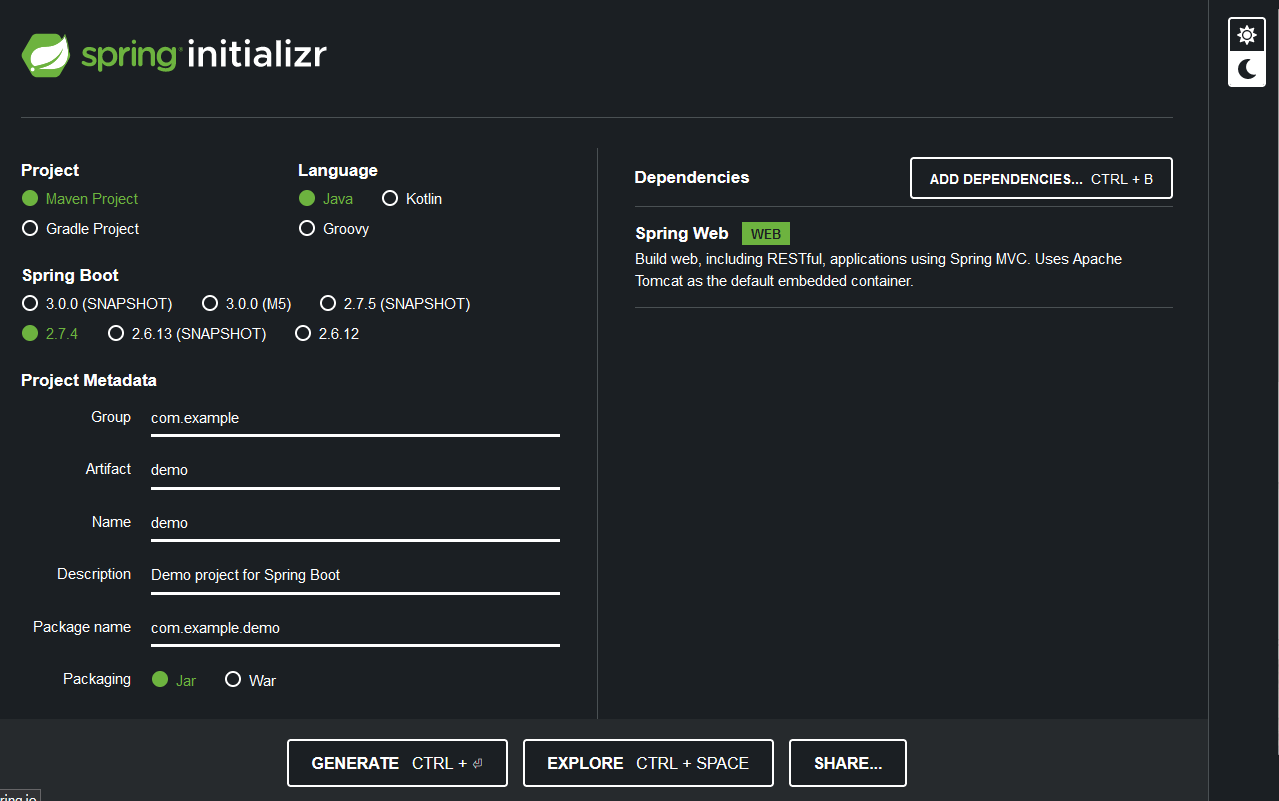The width and height of the screenshot is (1279, 801).
Task: Set packaging to Jar
Action: click(x=174, y=680)
